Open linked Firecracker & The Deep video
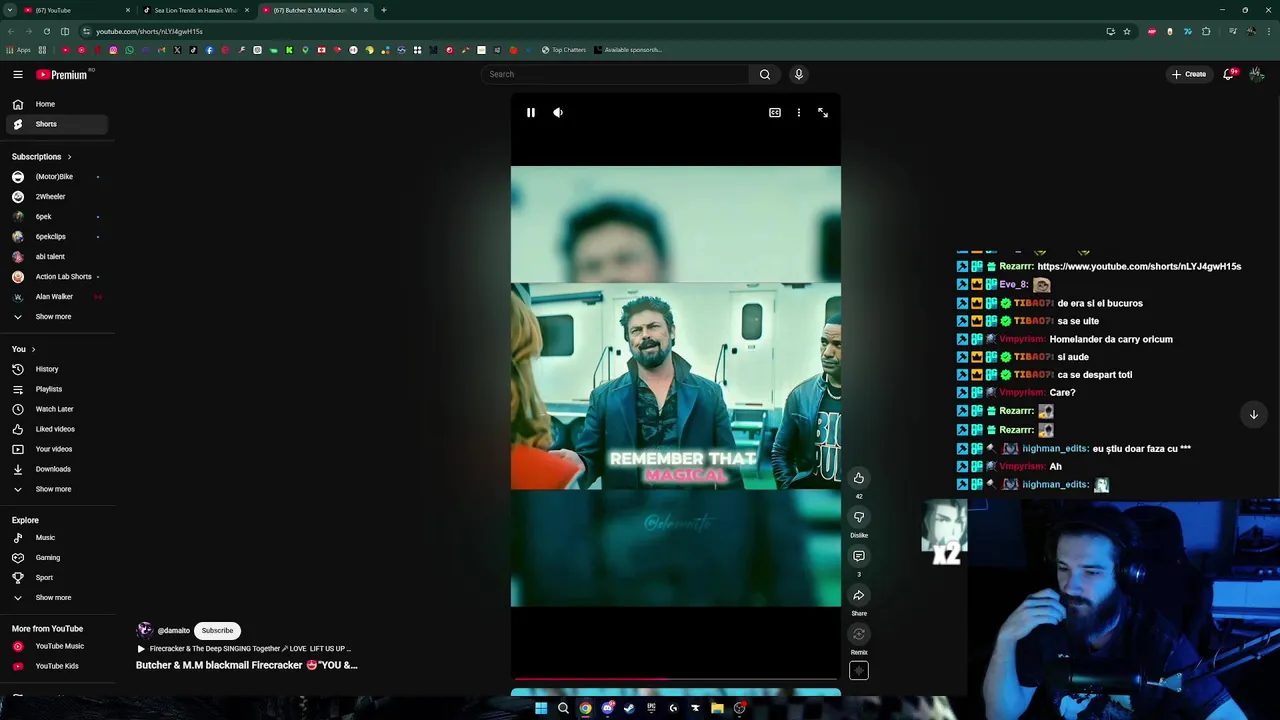Screen dimensions: 1280x720 click(245, 649)
